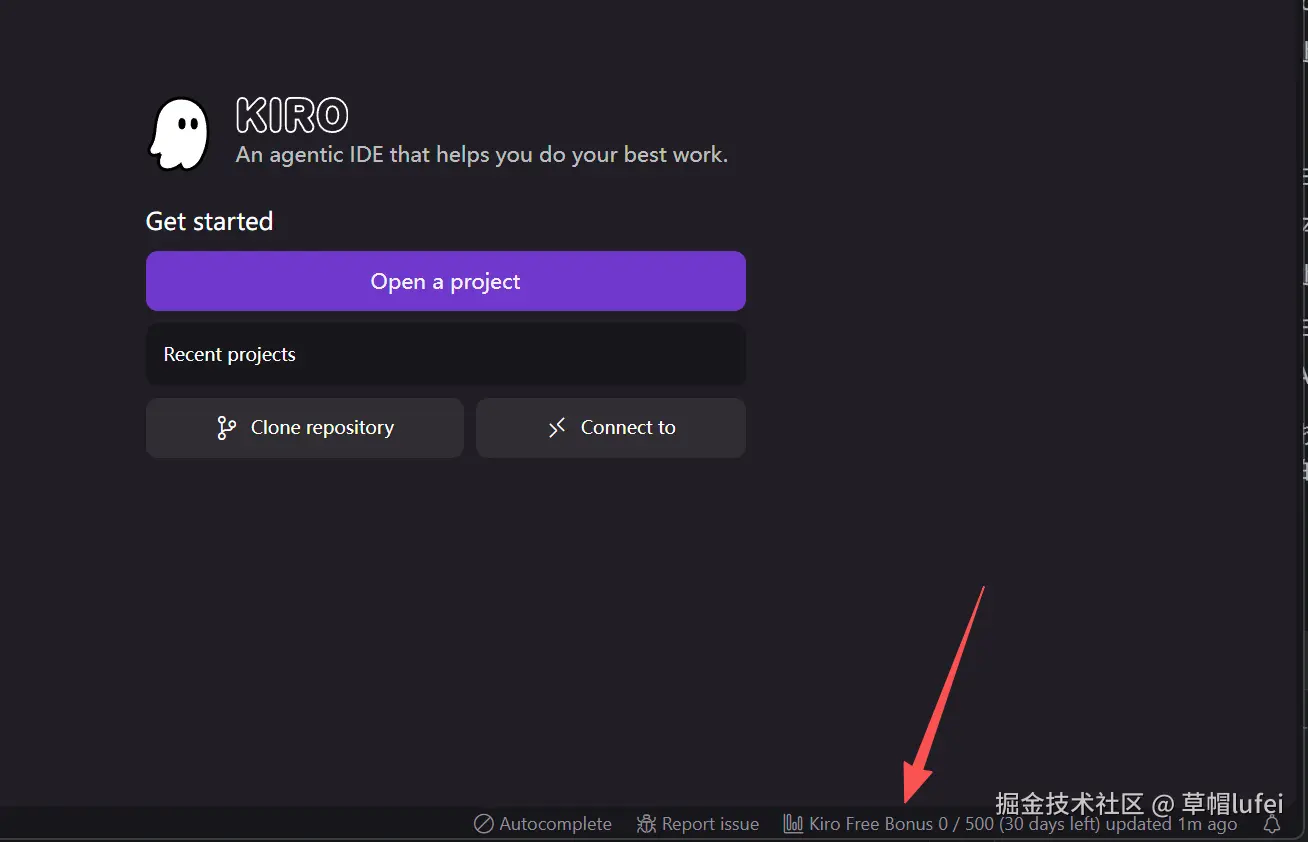The image size is (1308, 842).
Task: Open Report issue from the status bar
Action: point(698,824)
